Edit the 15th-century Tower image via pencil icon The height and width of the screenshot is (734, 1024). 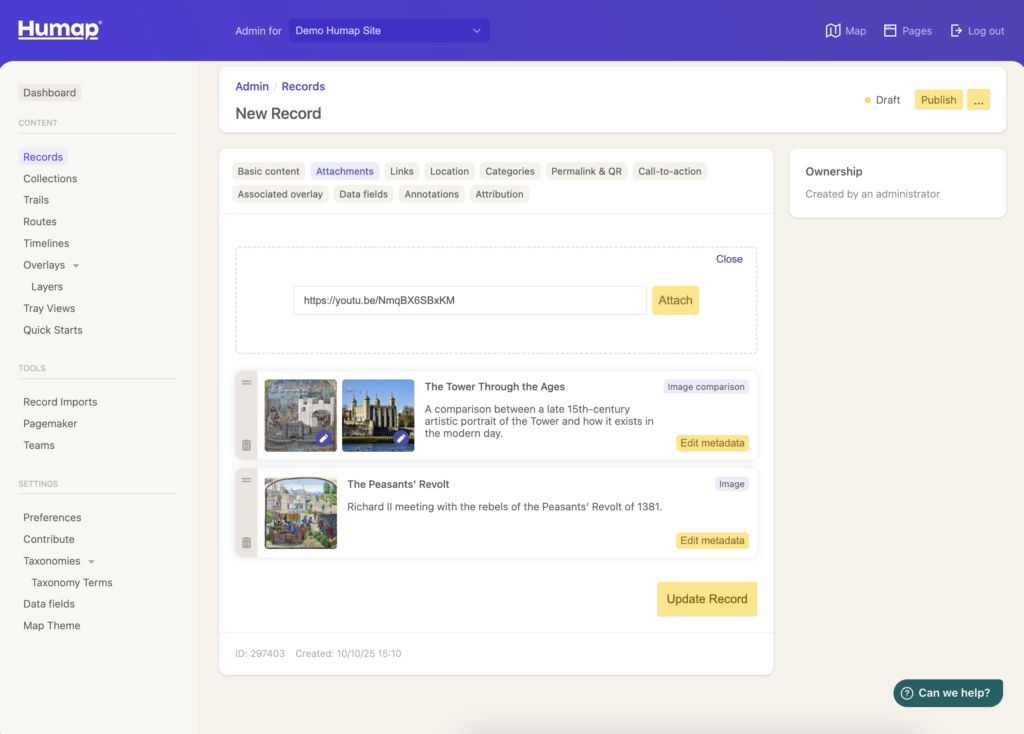(324, 436)
